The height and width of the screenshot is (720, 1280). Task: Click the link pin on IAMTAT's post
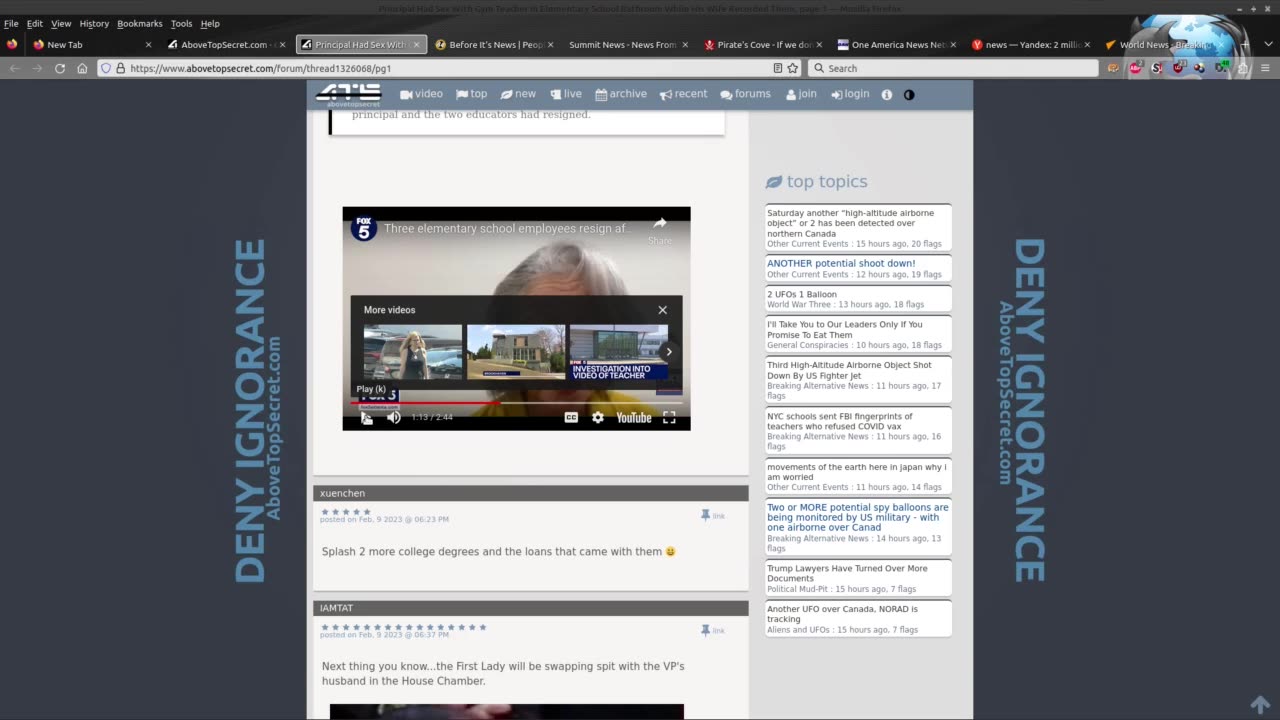[712, 630]
